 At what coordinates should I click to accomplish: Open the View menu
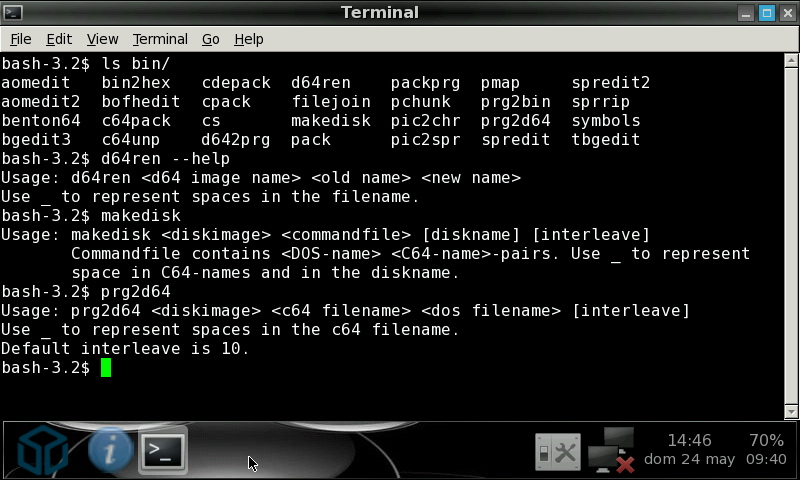(x=102, y=39)
